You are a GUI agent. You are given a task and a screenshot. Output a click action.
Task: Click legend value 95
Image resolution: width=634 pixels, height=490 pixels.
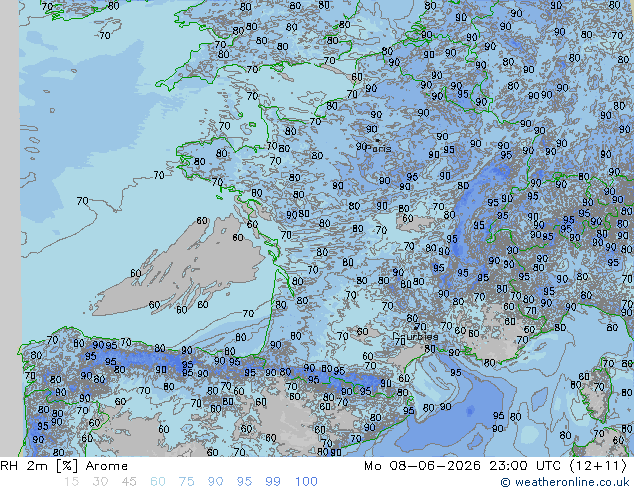click(244, 482)
